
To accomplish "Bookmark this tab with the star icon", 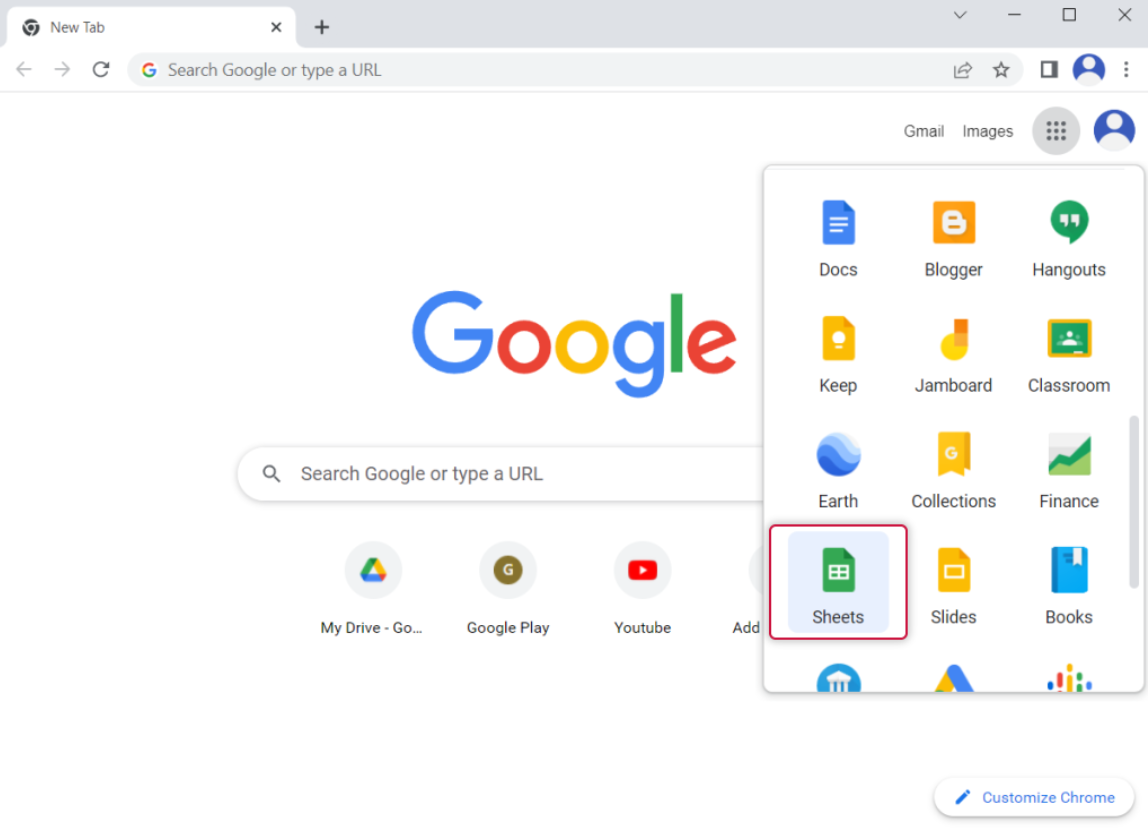I will [1001, 69].
